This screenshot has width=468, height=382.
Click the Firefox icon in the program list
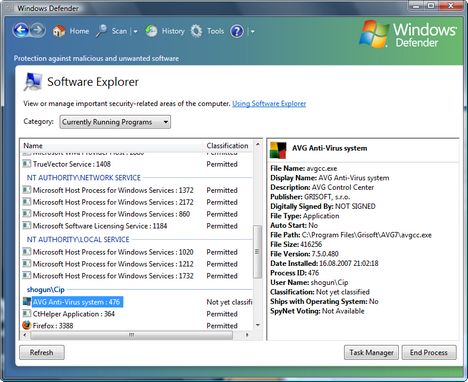click(27, 325)
